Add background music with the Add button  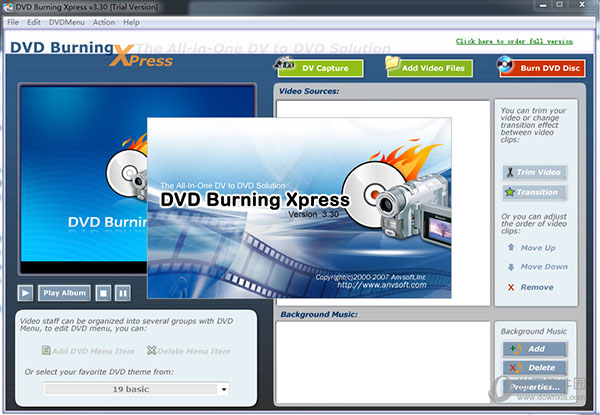(535, 349)
